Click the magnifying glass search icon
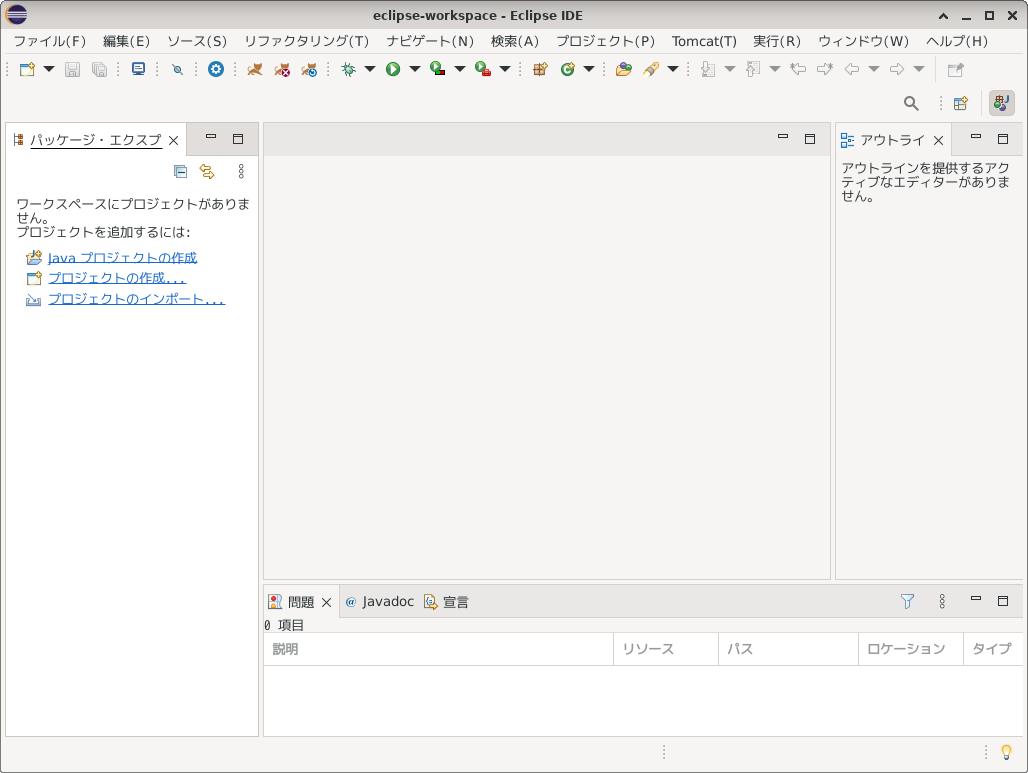The image size is (1028, 773). (x=911, y=103)
